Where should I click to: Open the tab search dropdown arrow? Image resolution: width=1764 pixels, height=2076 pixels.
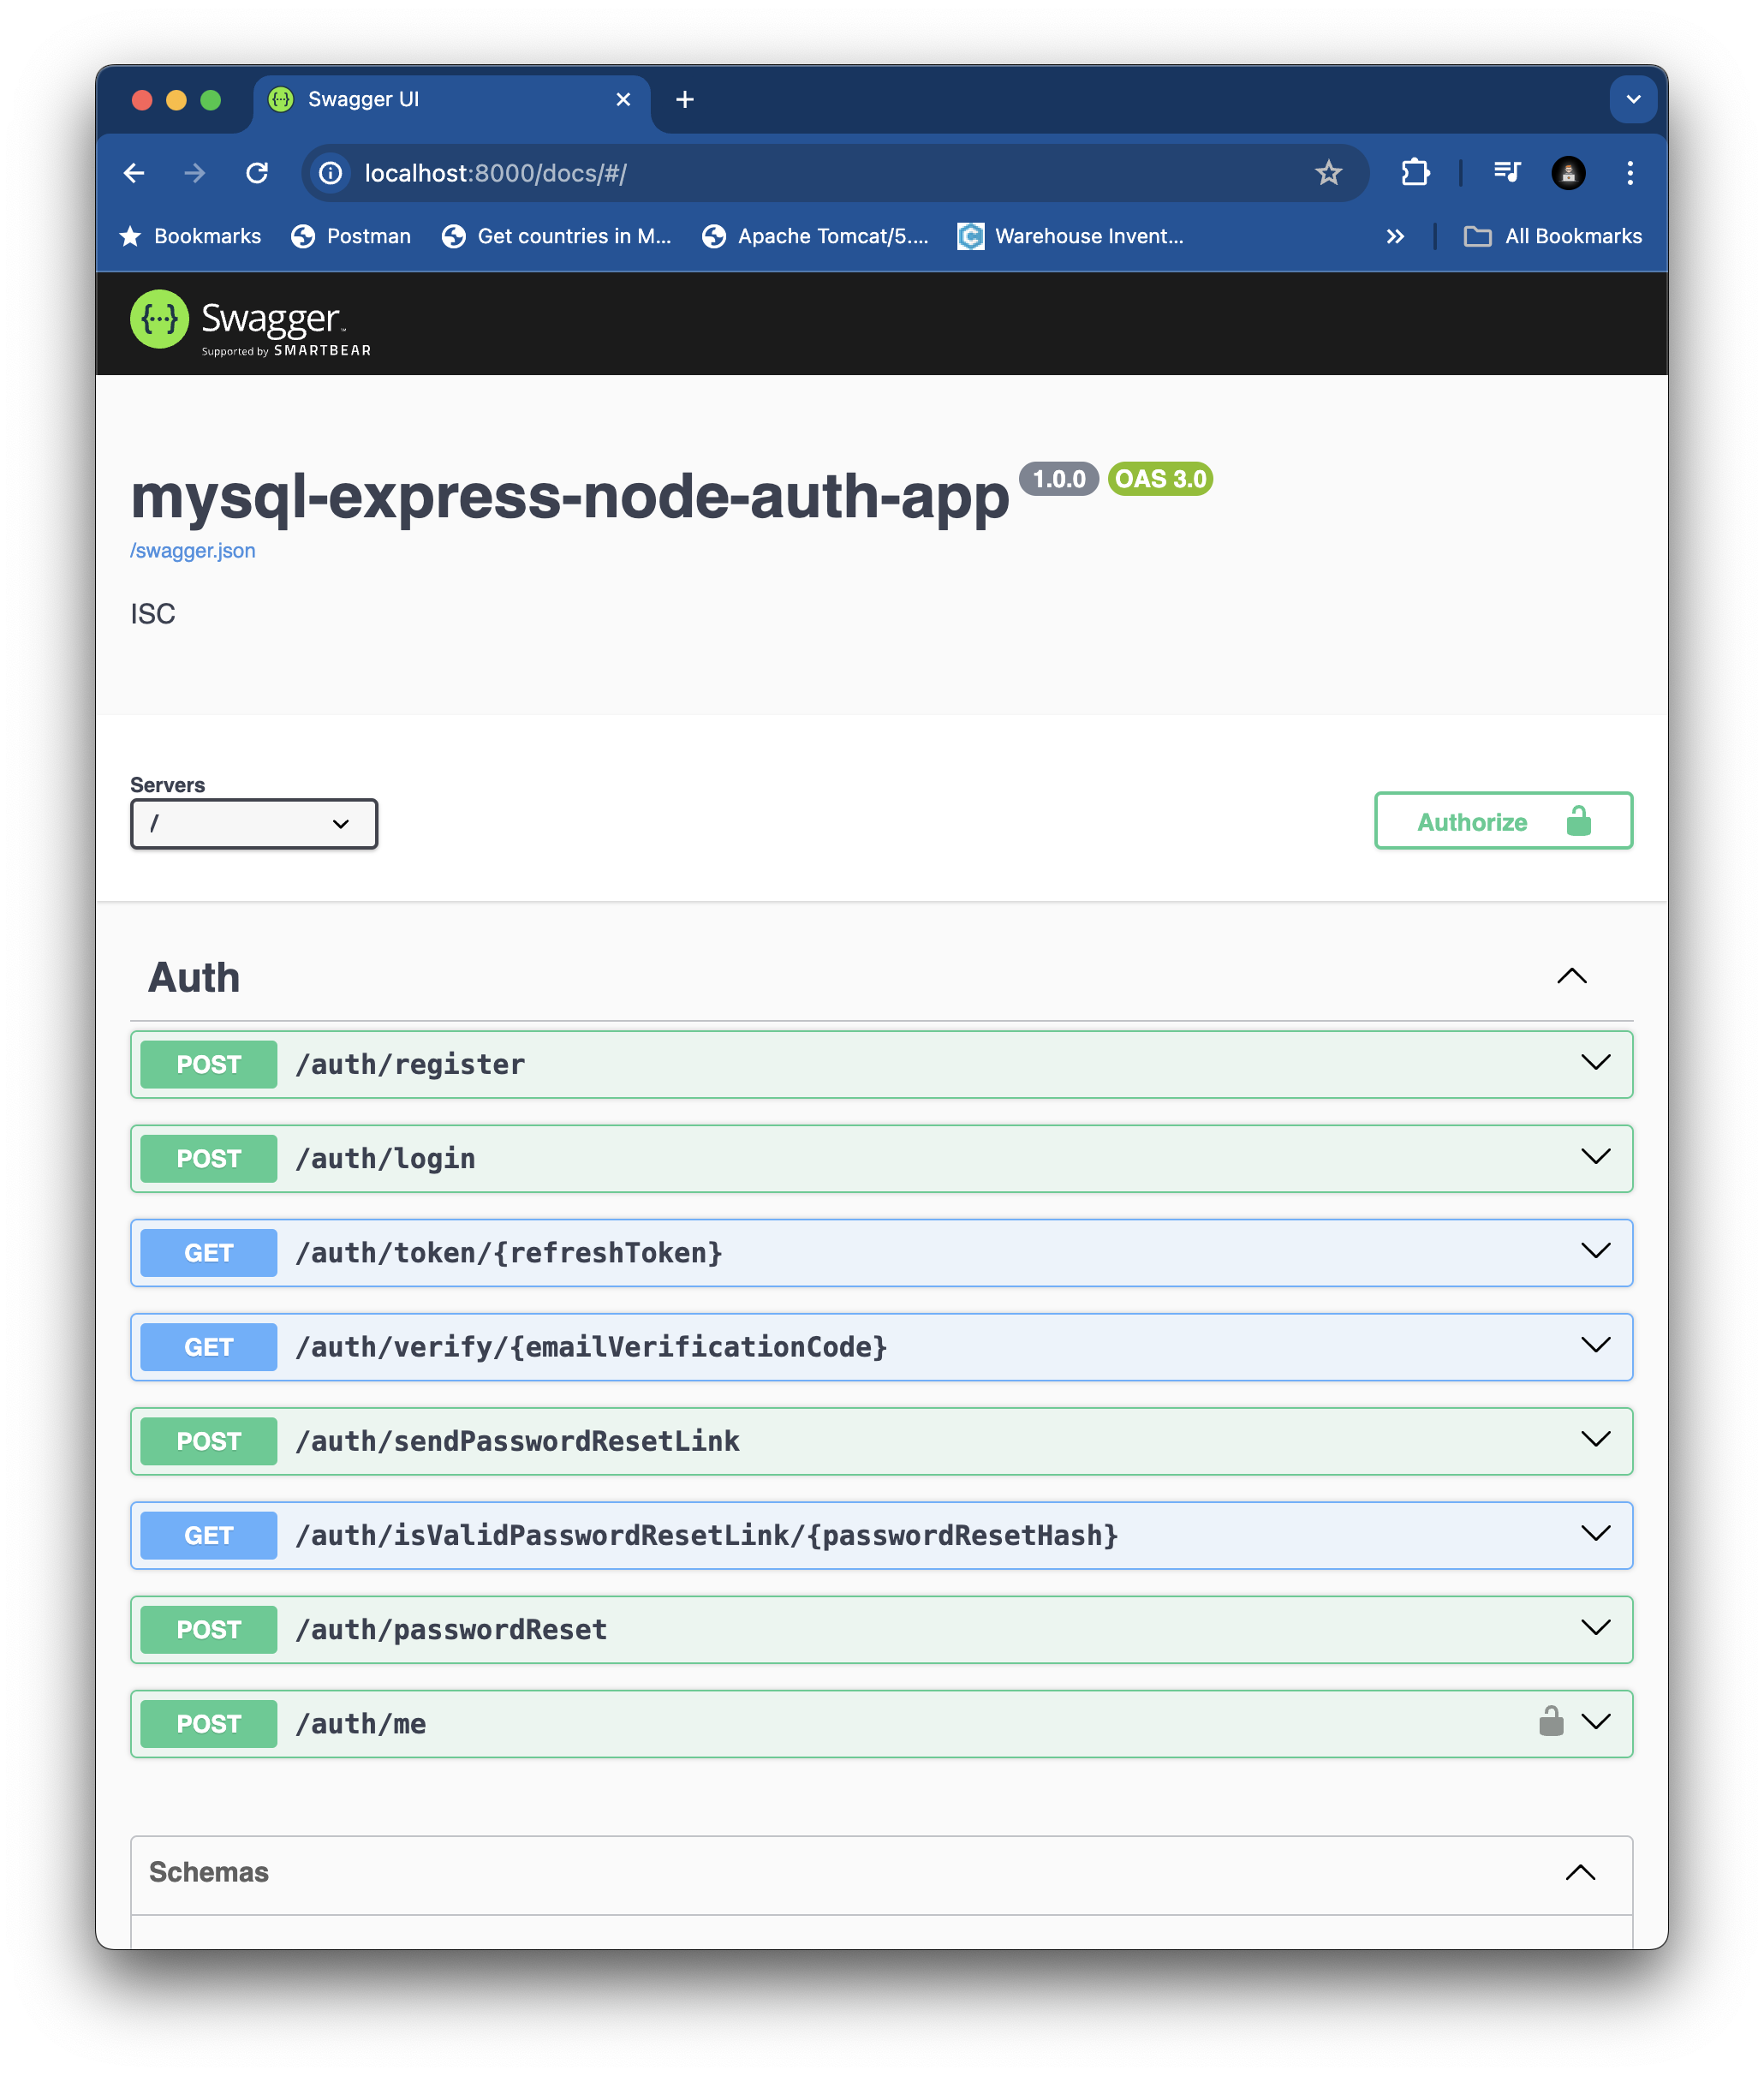1633,99
